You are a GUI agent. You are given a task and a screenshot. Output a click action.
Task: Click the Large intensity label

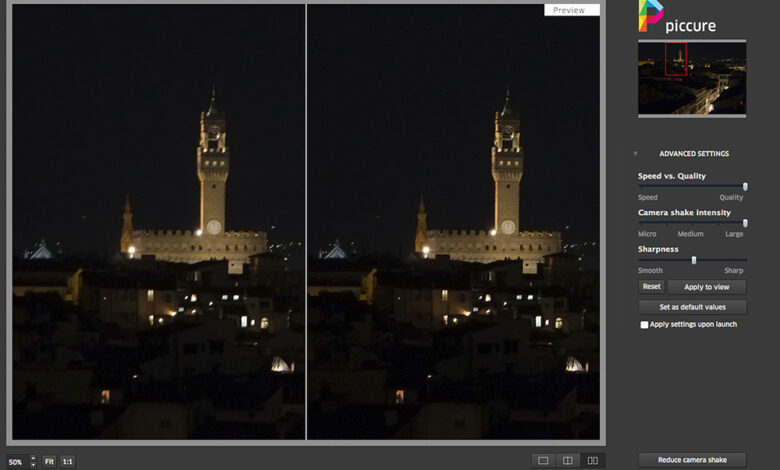tap(734, 234)
